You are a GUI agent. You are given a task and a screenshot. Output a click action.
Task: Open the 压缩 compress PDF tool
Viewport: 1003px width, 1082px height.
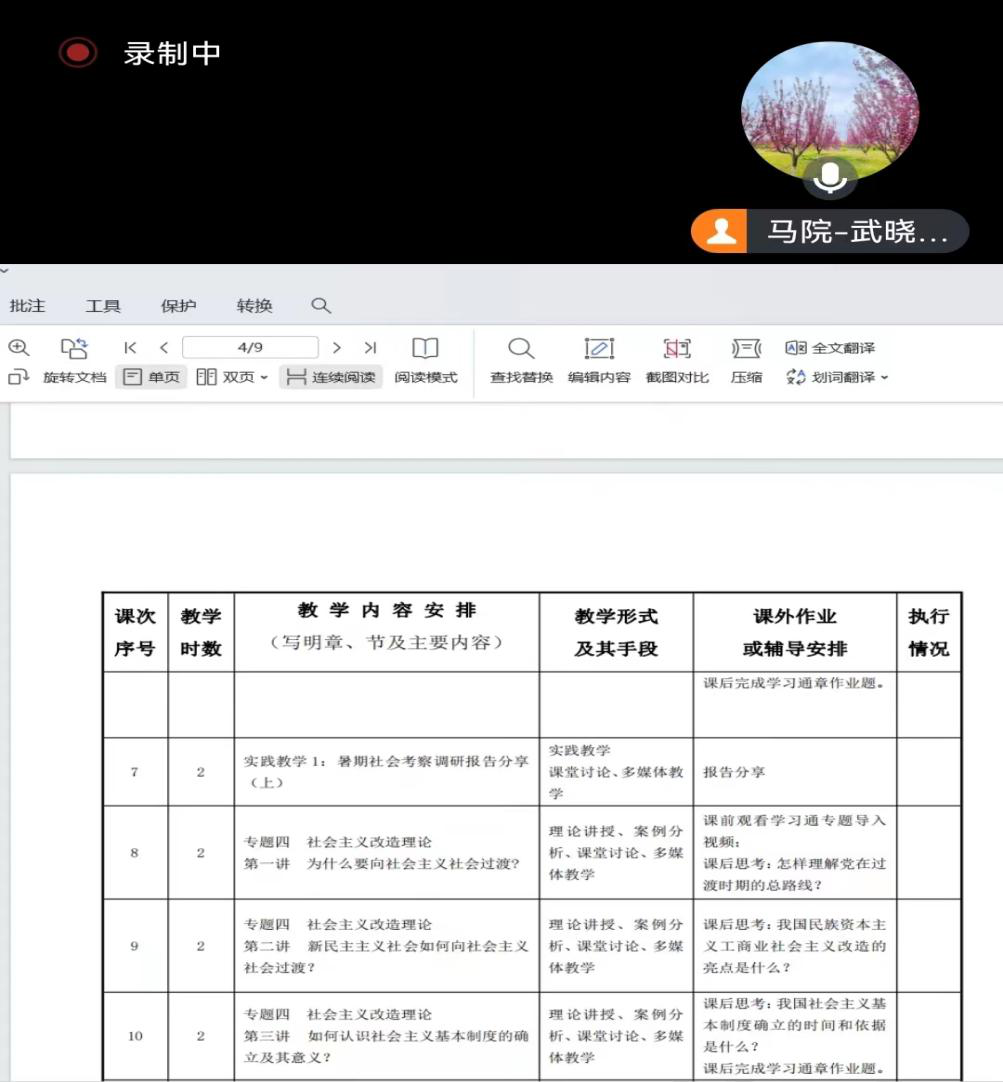(745, 360)
